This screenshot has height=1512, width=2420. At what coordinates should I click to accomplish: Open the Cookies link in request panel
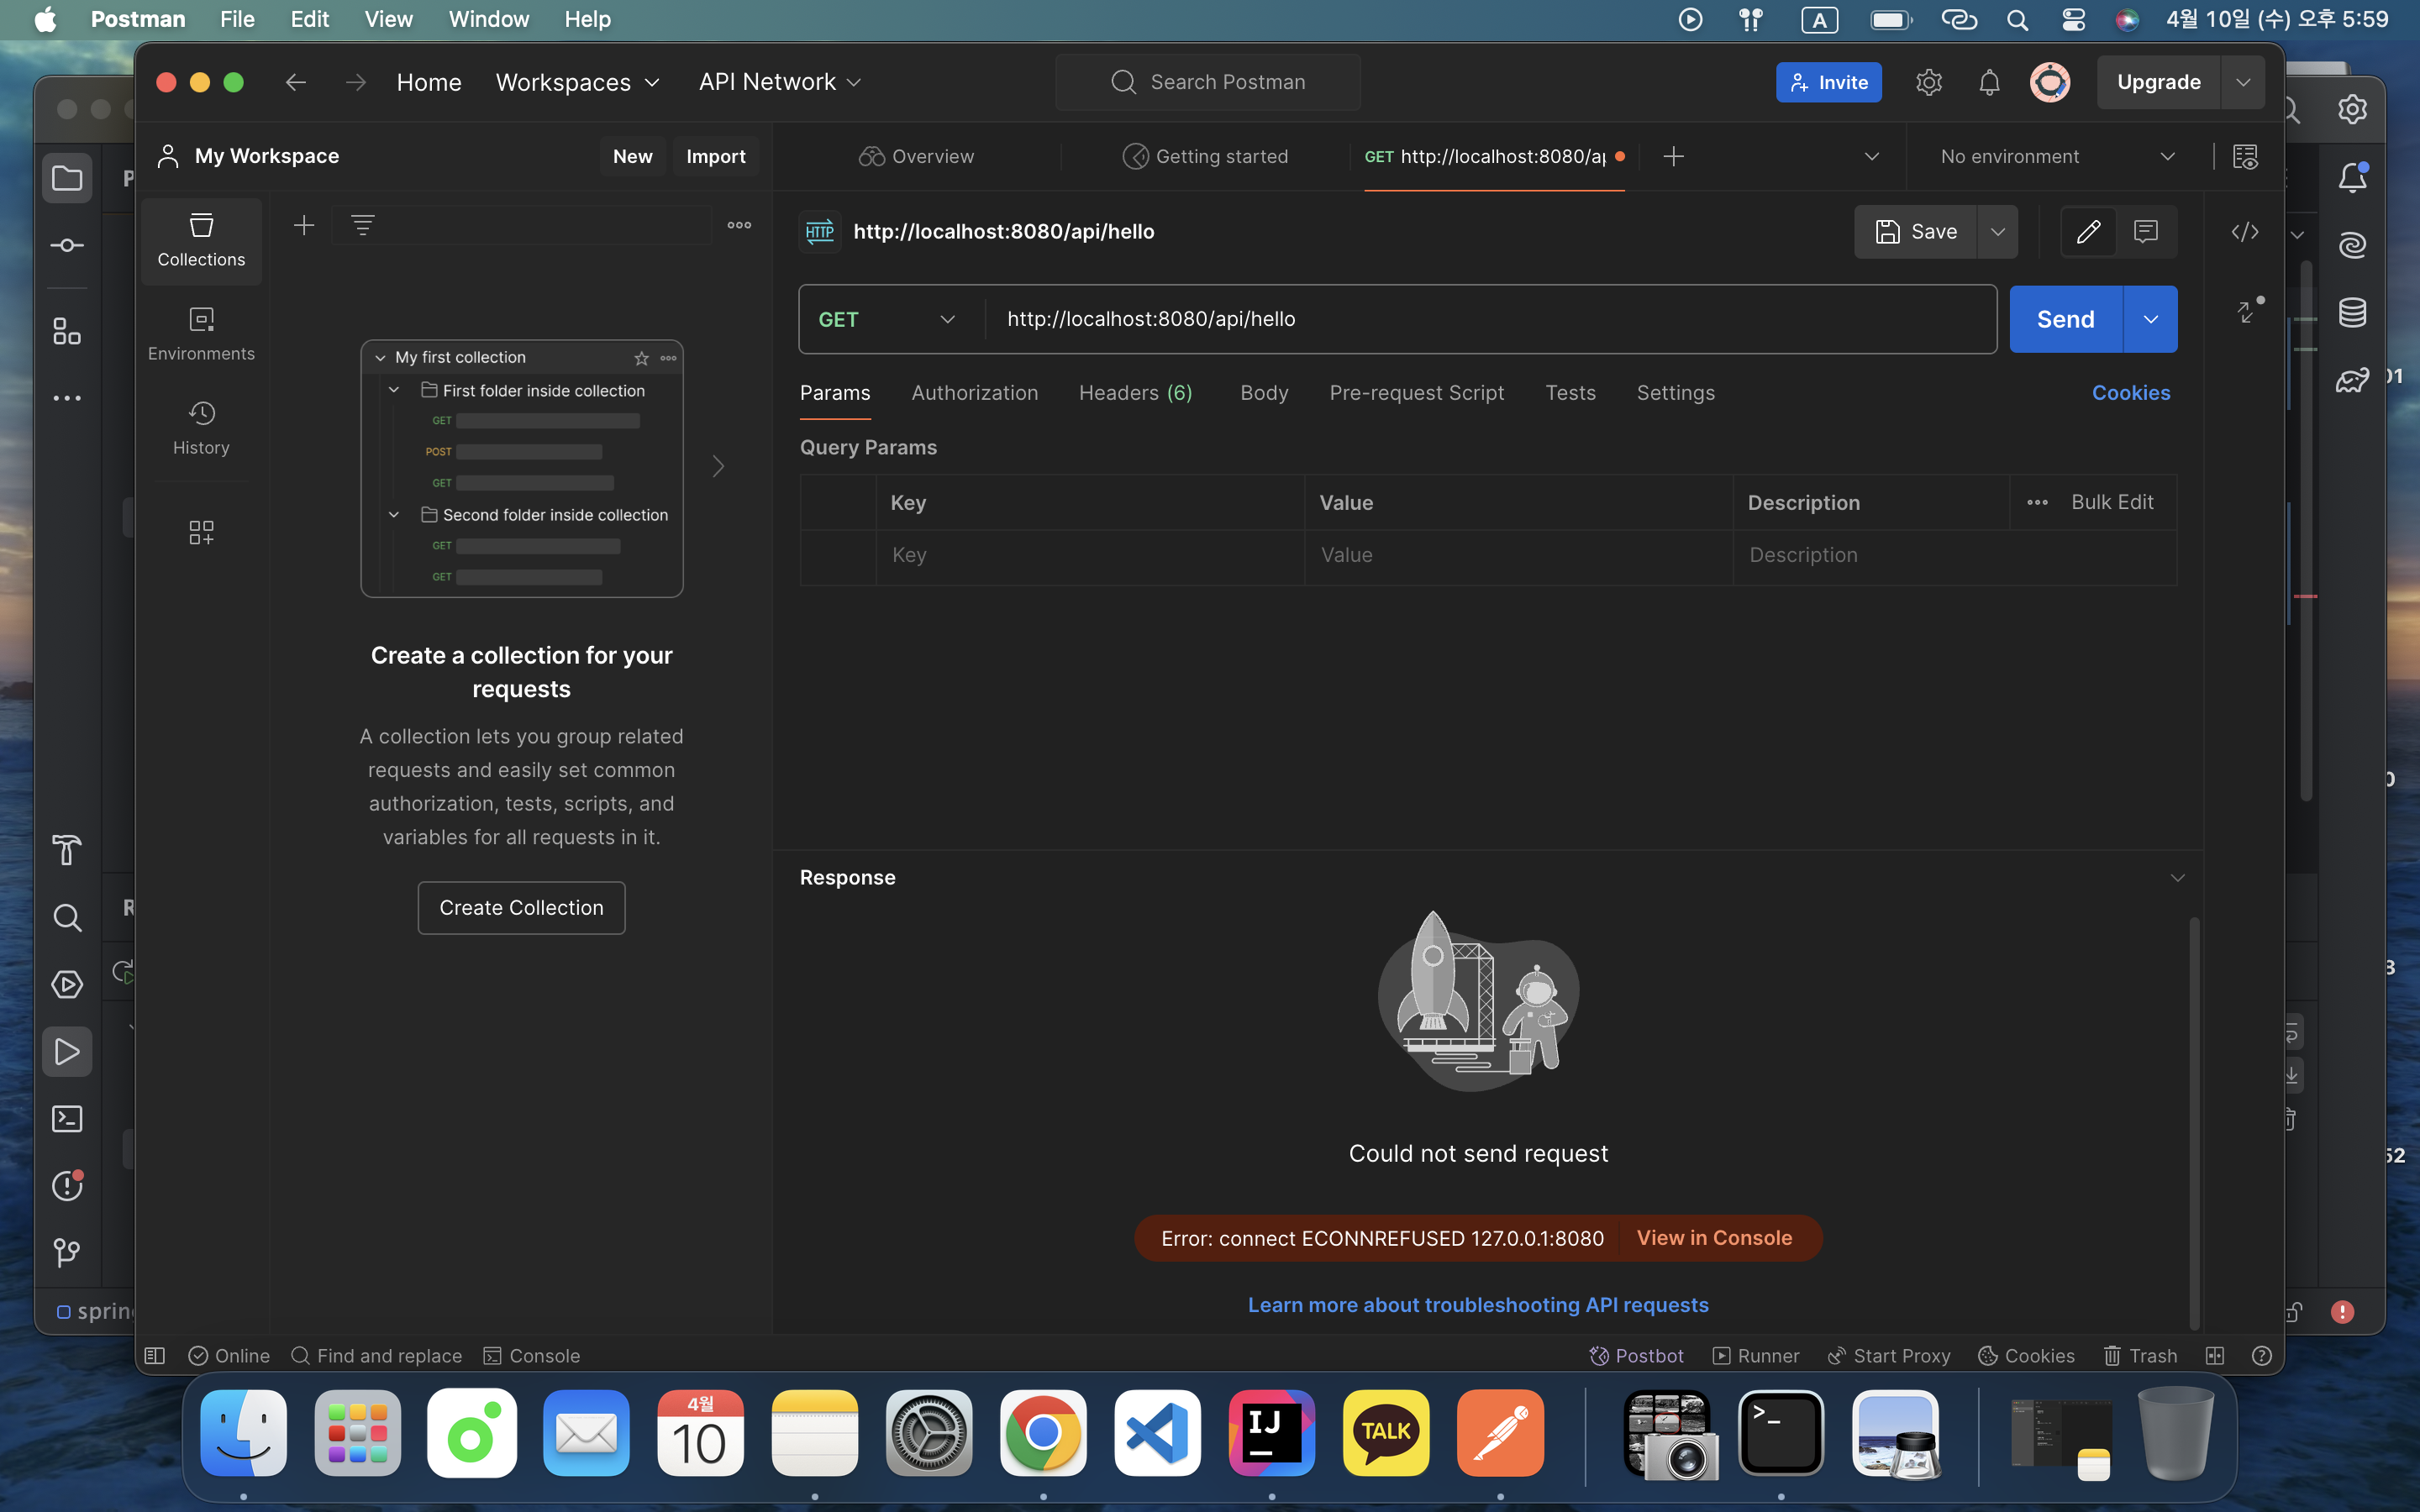coord(2131,393)
